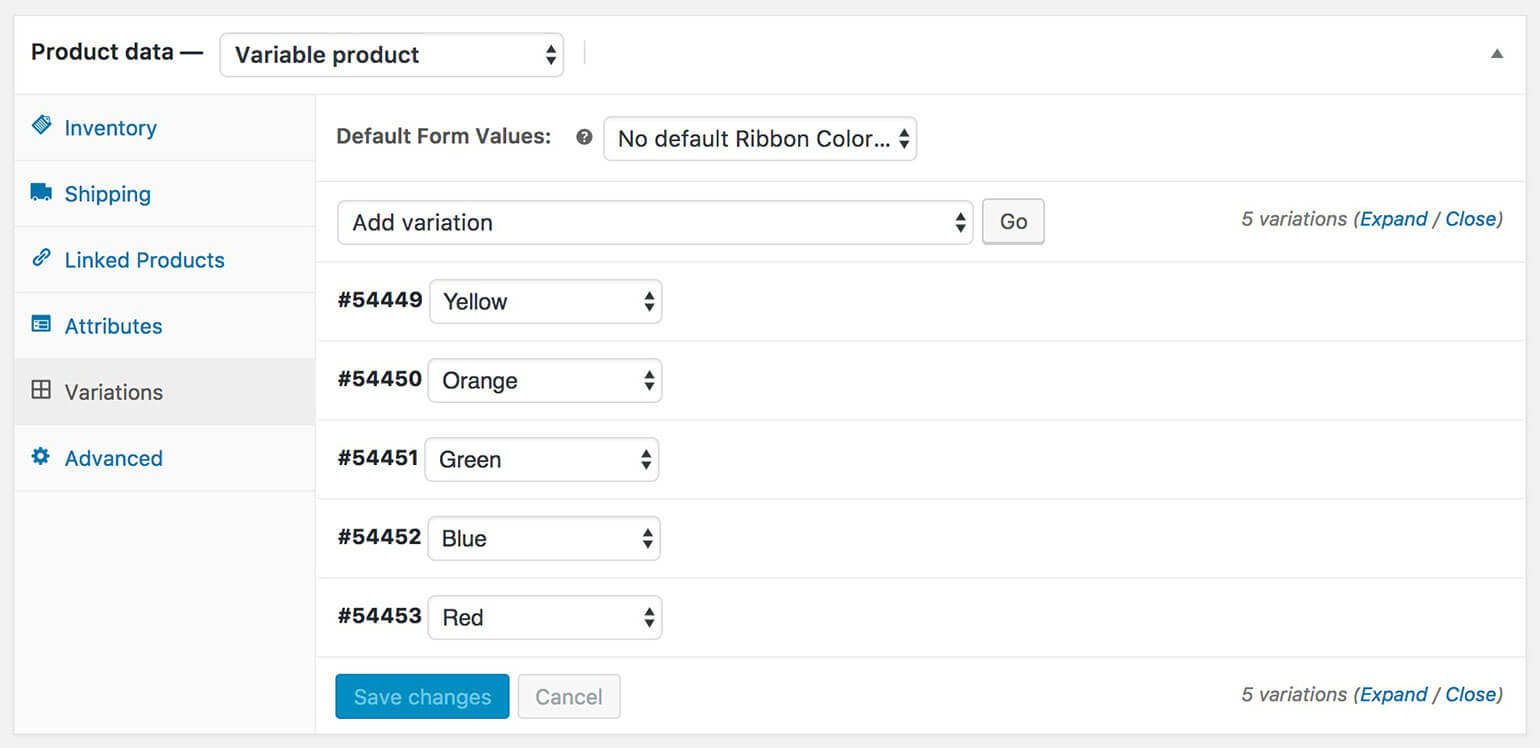Screen dimensions: 1540x748
Task: Open the Variable product type dropdown
Action: tap(391, 55)
